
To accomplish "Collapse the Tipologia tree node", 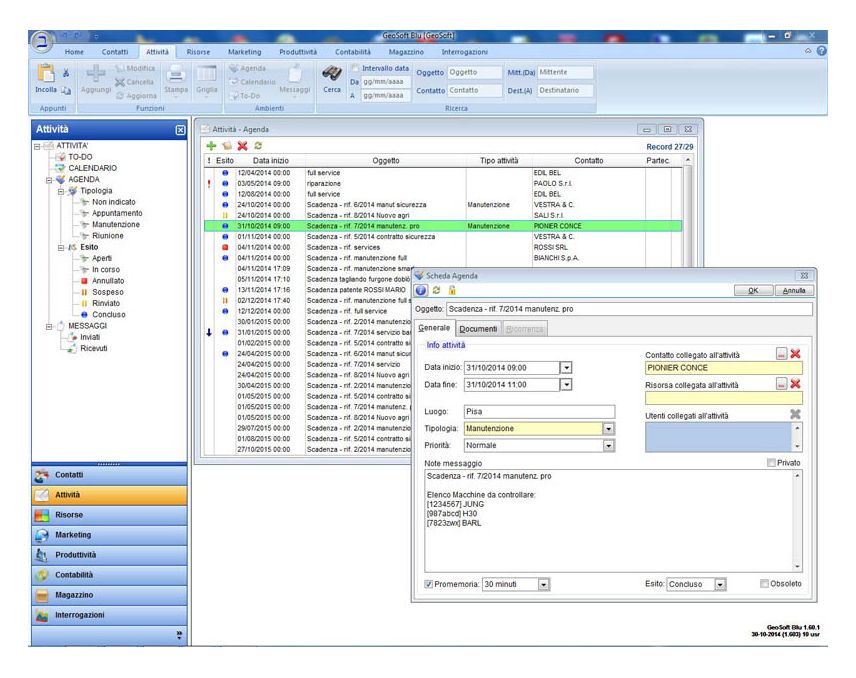I will (61, 191).
